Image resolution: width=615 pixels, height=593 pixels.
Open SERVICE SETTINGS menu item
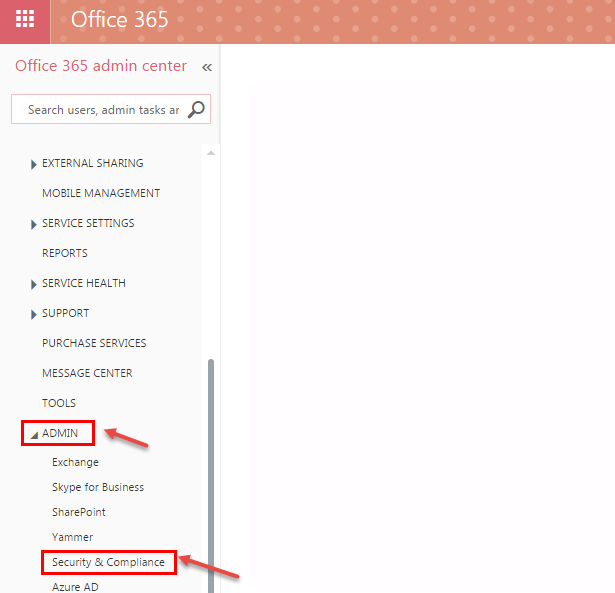click(x=88, y=223)
